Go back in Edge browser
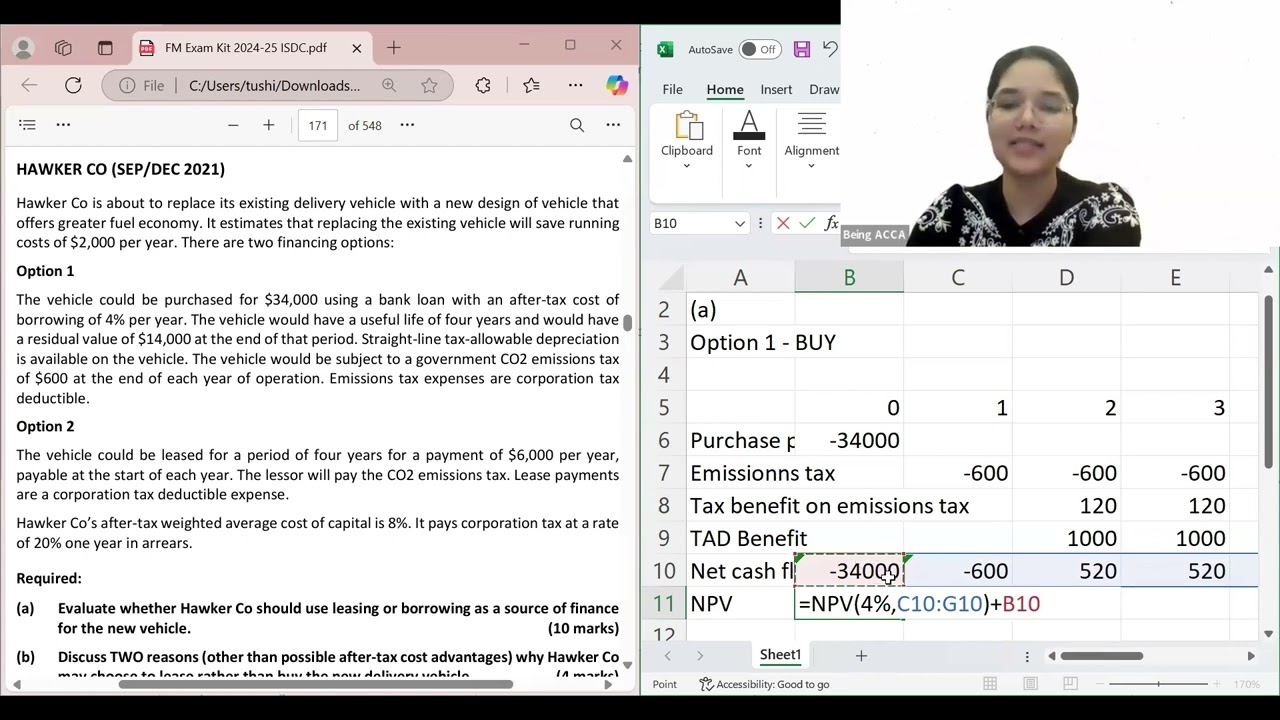Viewport: 1280px width, 720px height. click(29, 86)
